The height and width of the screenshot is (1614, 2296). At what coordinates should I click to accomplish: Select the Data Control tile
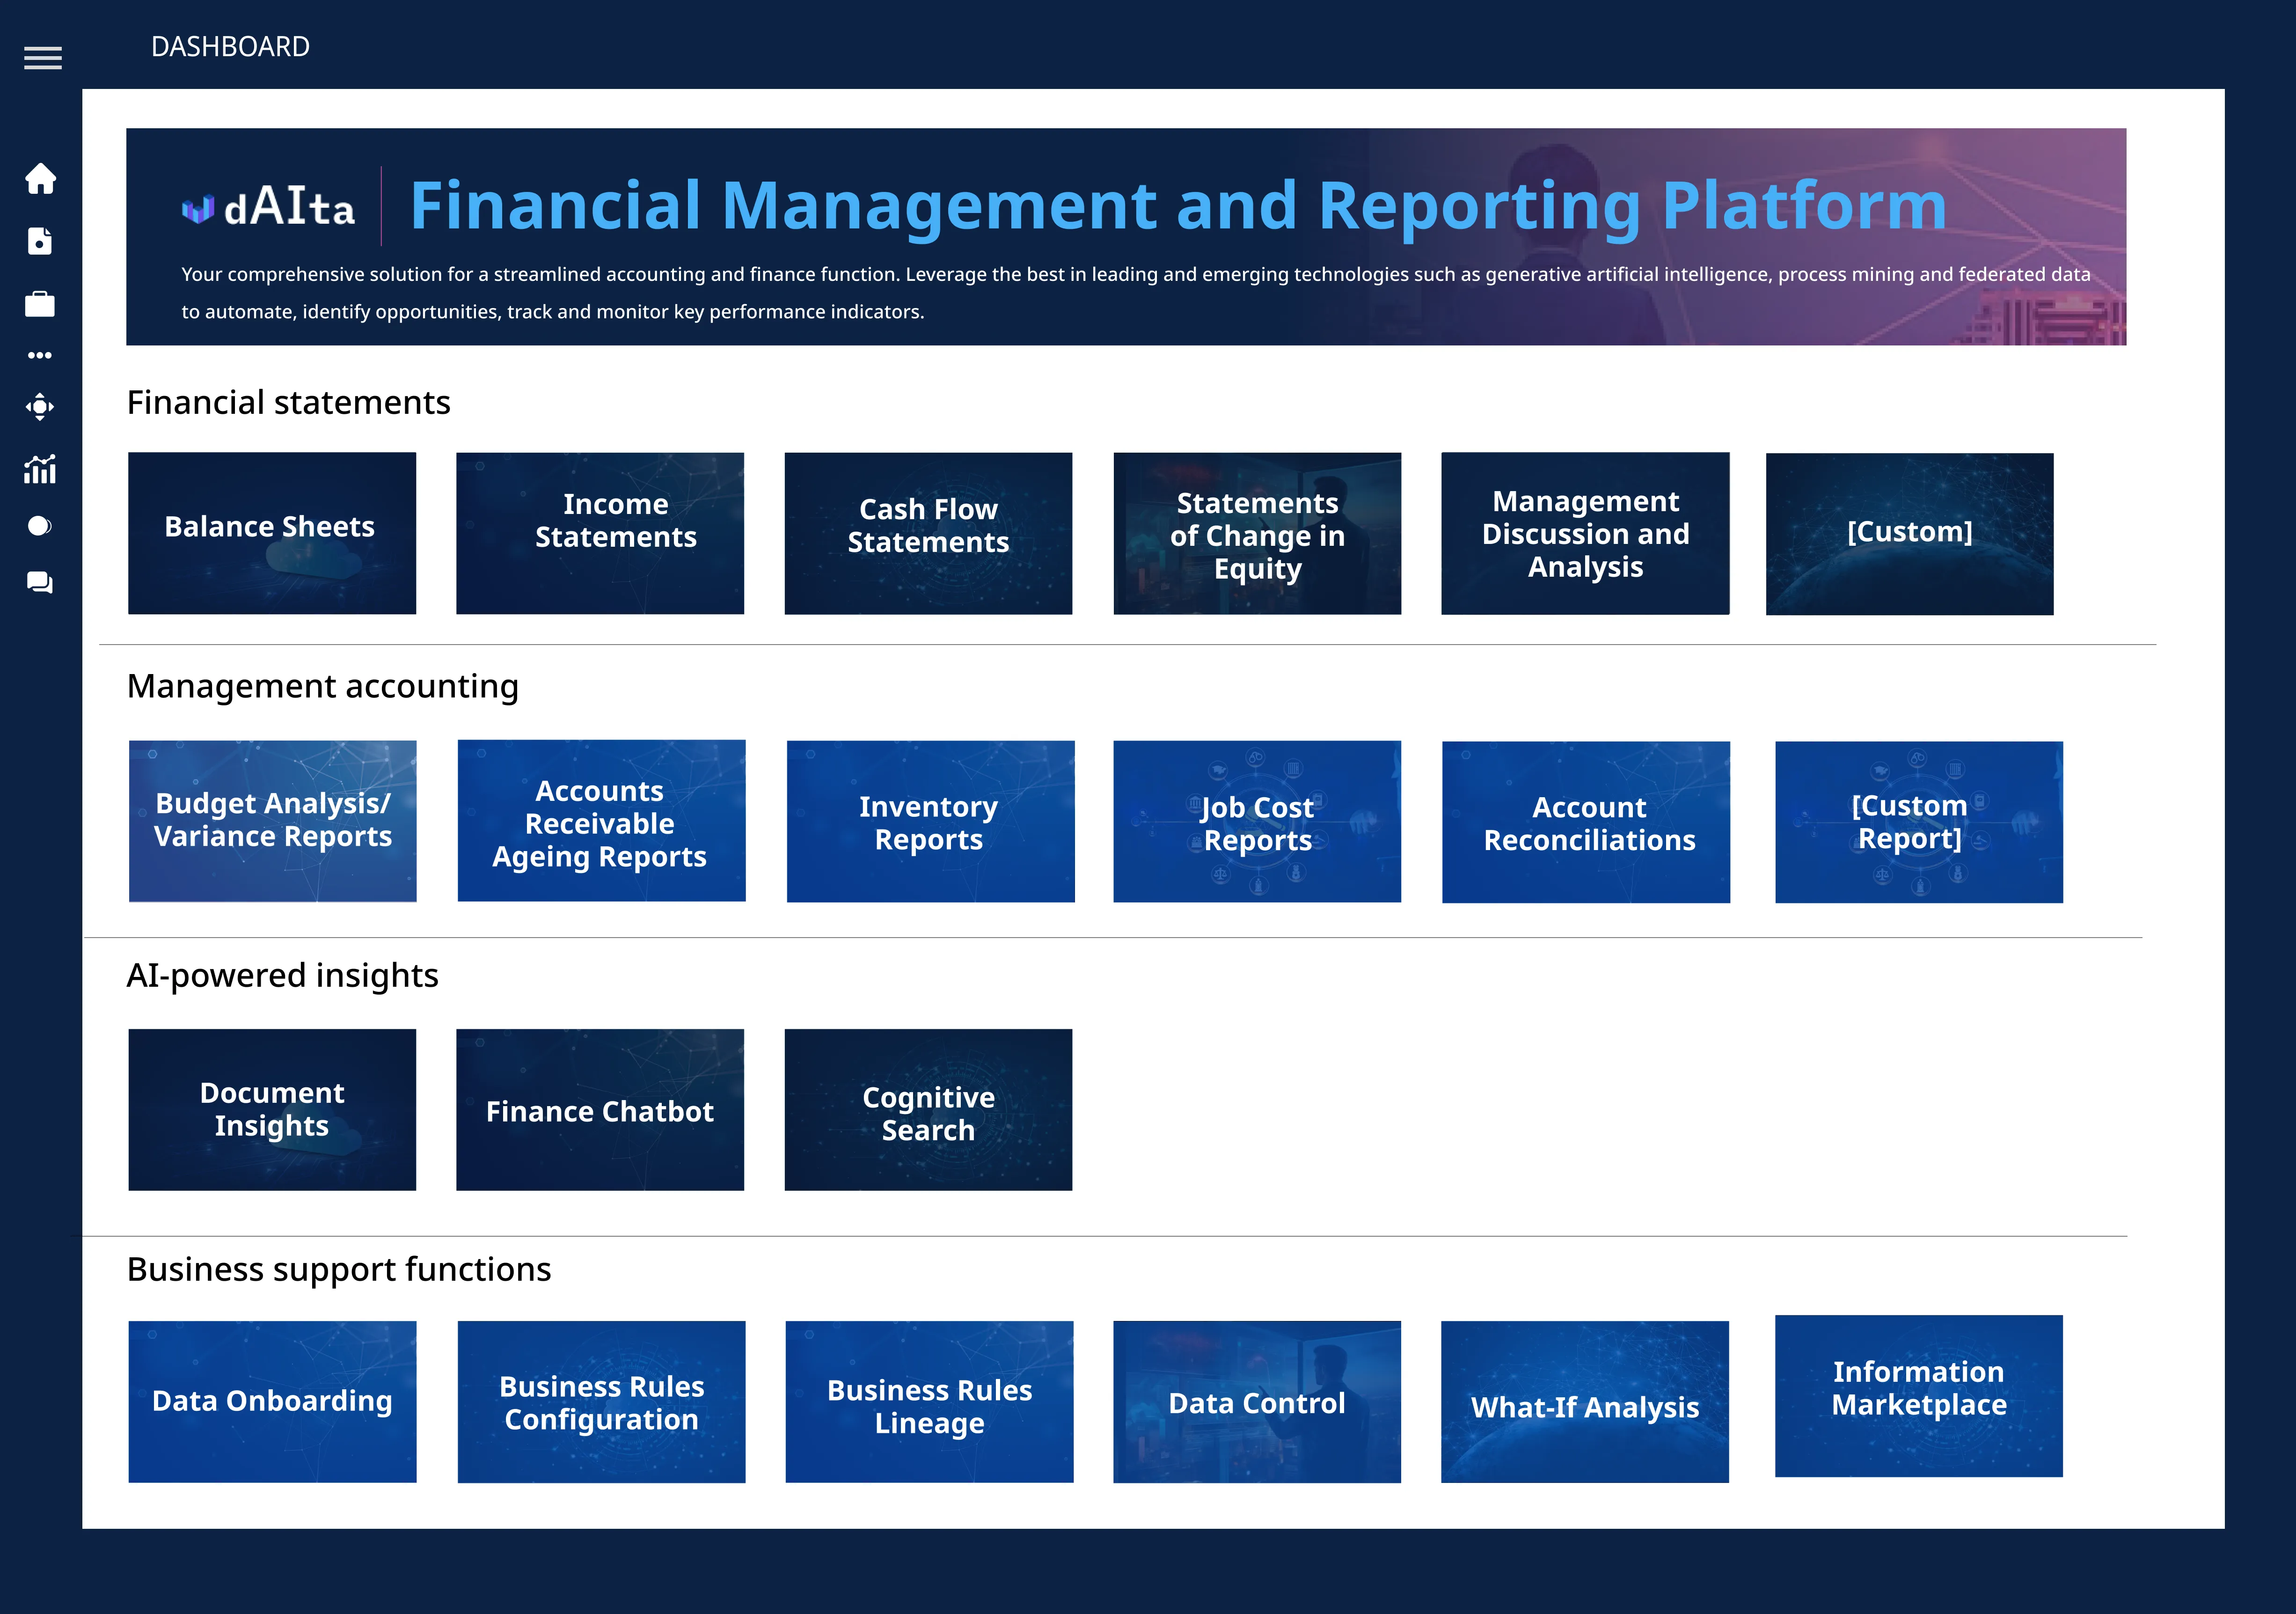(x=1257, y=1401)
